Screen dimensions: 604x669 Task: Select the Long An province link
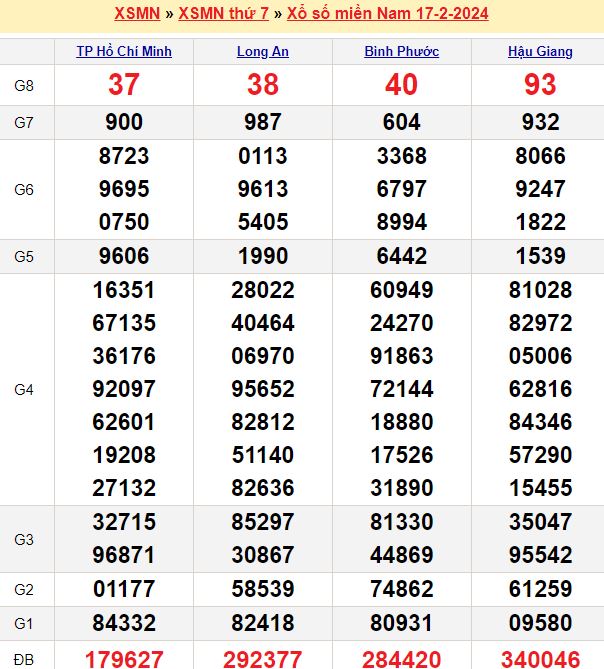[x=263, y=51]
